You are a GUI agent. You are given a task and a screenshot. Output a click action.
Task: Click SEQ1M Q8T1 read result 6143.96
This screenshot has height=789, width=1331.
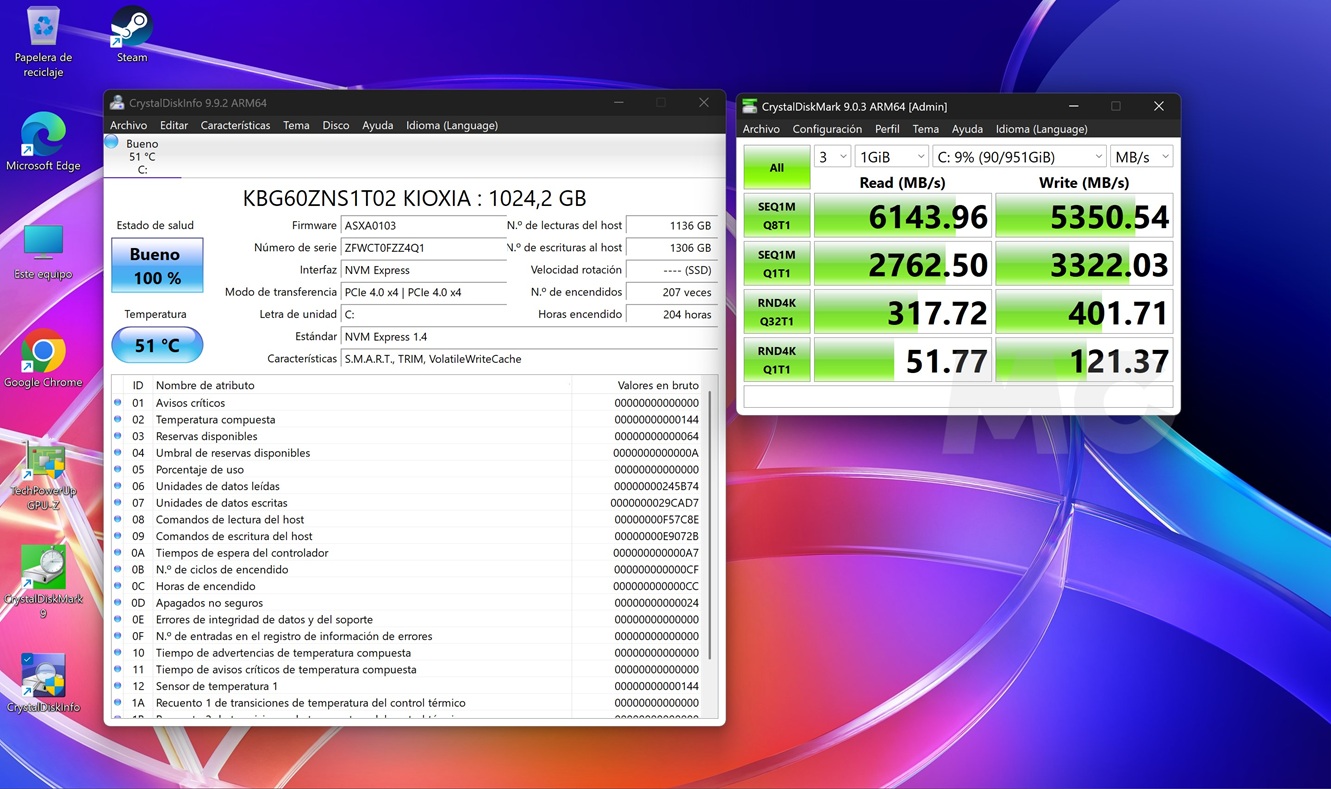tap(903, 216)
